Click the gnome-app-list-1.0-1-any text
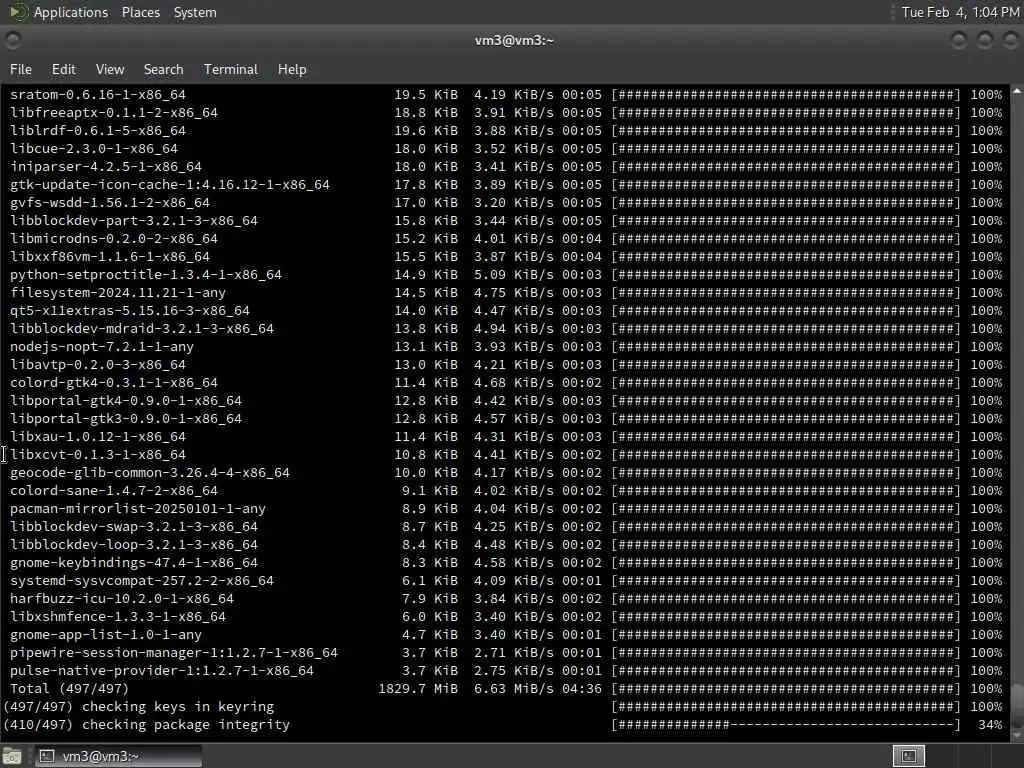The image size is (1024, 768). click(106, 634)
